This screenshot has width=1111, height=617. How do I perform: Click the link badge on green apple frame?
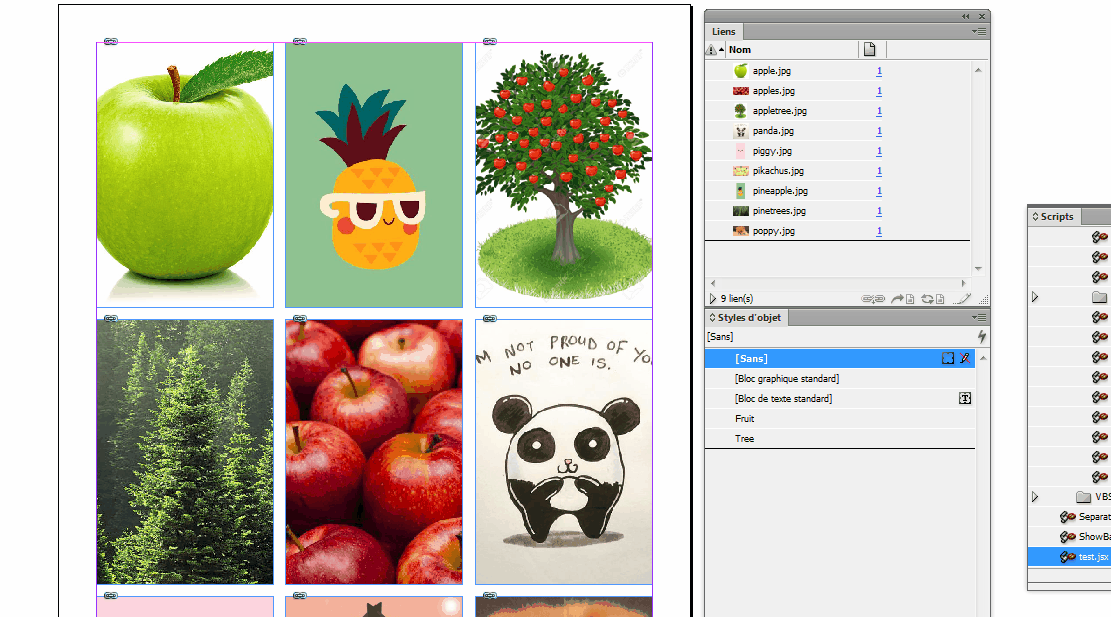(x=111, y=42)
